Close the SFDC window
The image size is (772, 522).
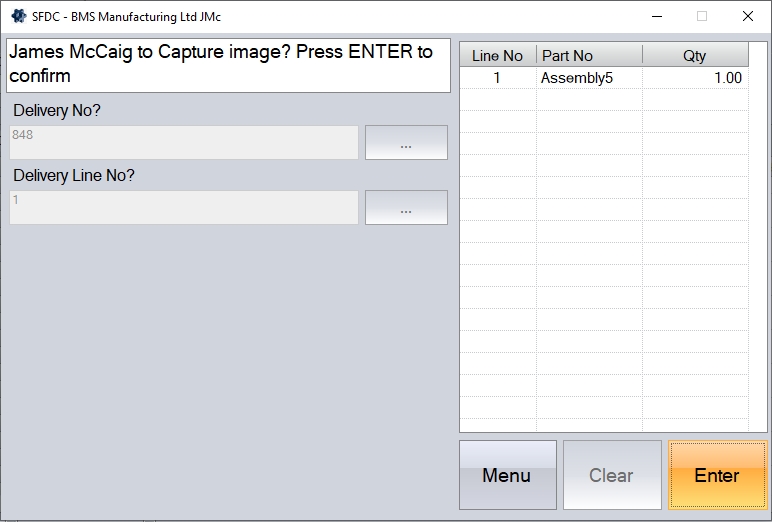[x=747, y=16]
